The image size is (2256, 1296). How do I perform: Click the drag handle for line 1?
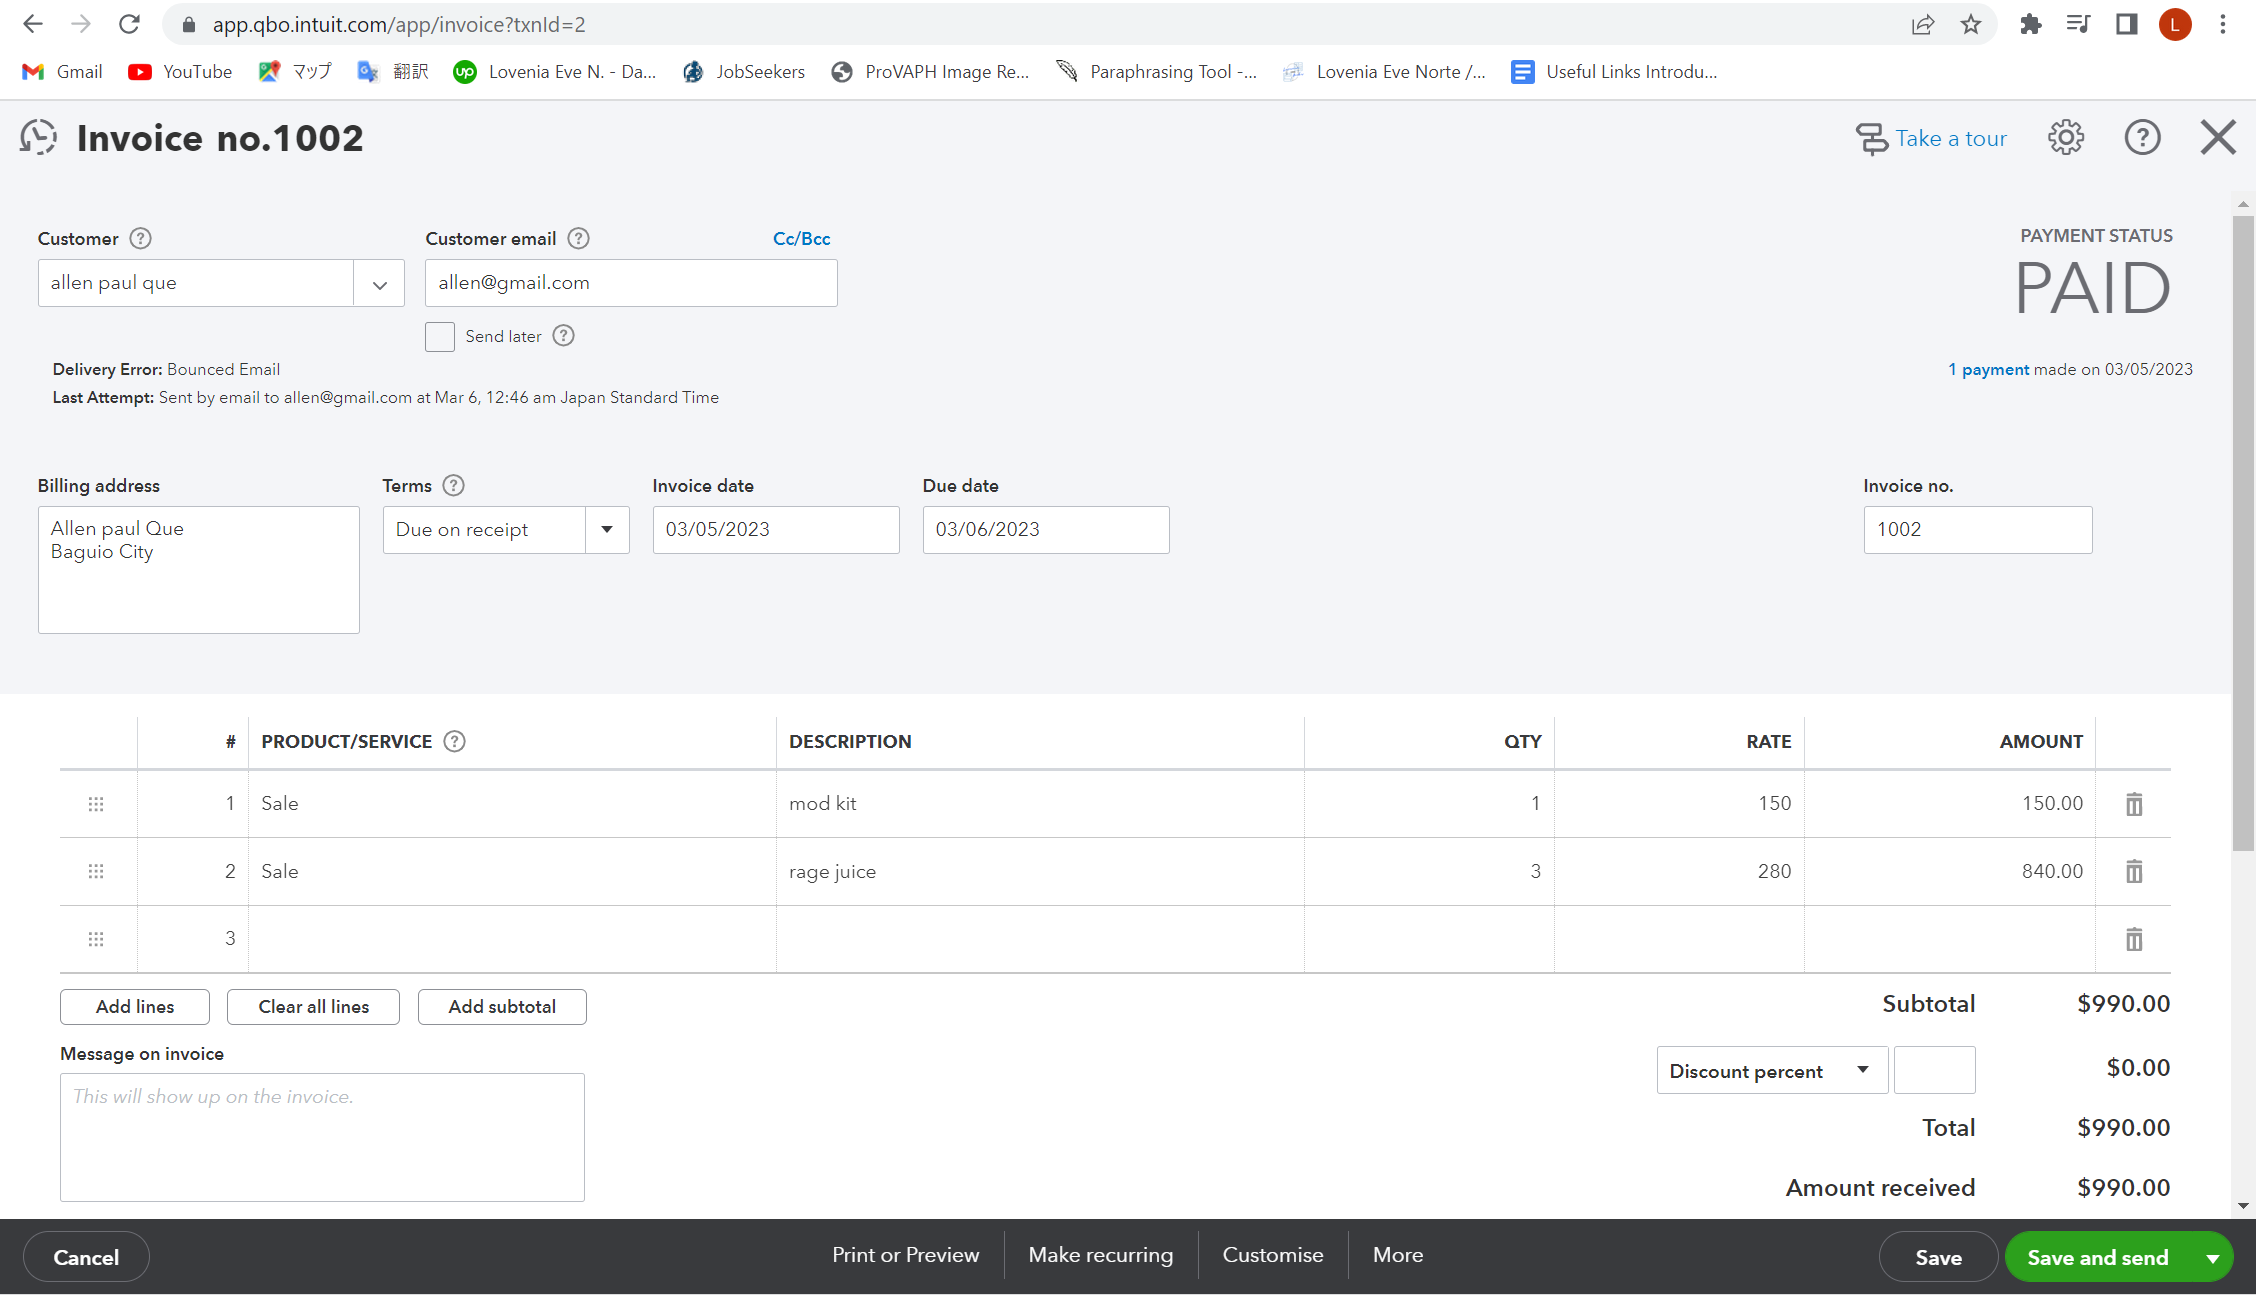coord(96,804)
